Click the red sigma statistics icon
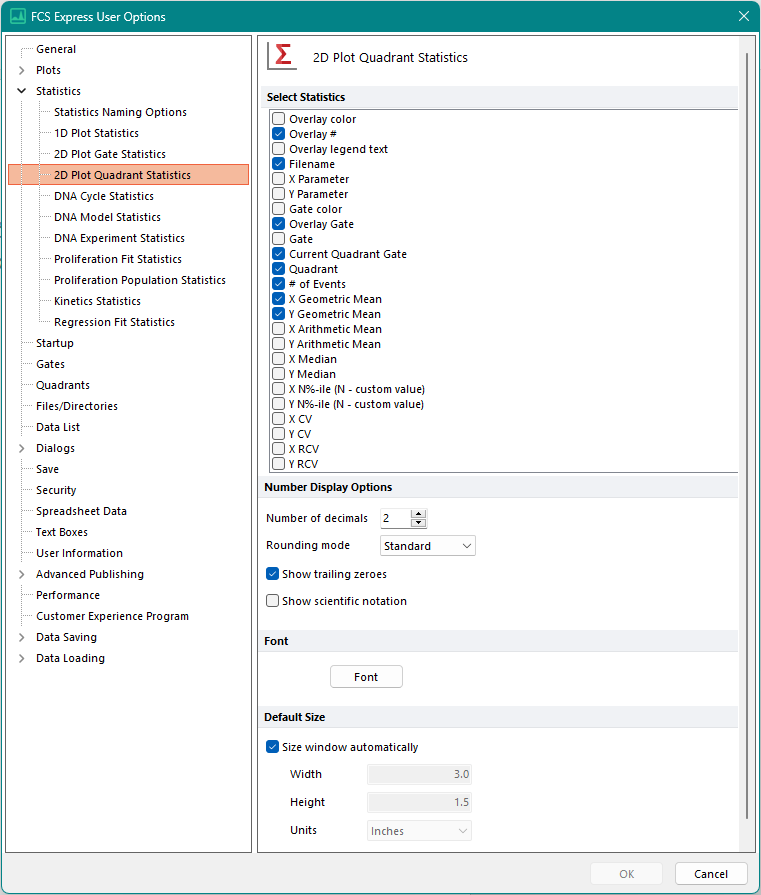The height and width of the screenshot is (895, 761). tap(283, 57)
